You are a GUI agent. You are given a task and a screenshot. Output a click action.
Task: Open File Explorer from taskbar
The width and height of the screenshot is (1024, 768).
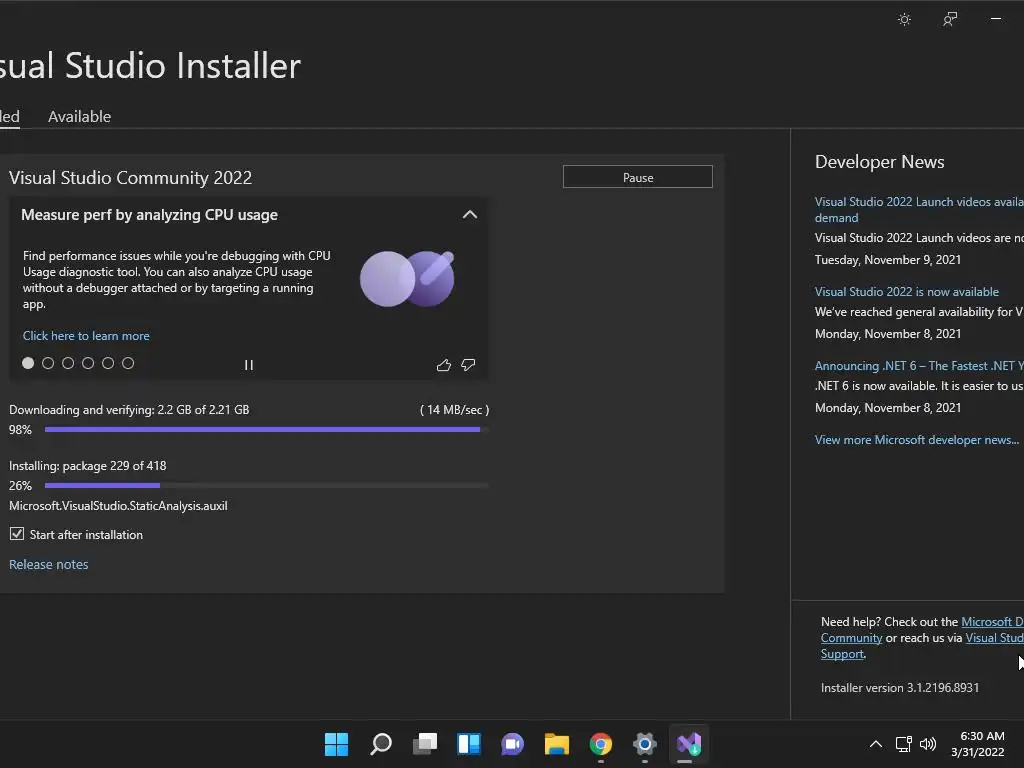click(557, 744)
